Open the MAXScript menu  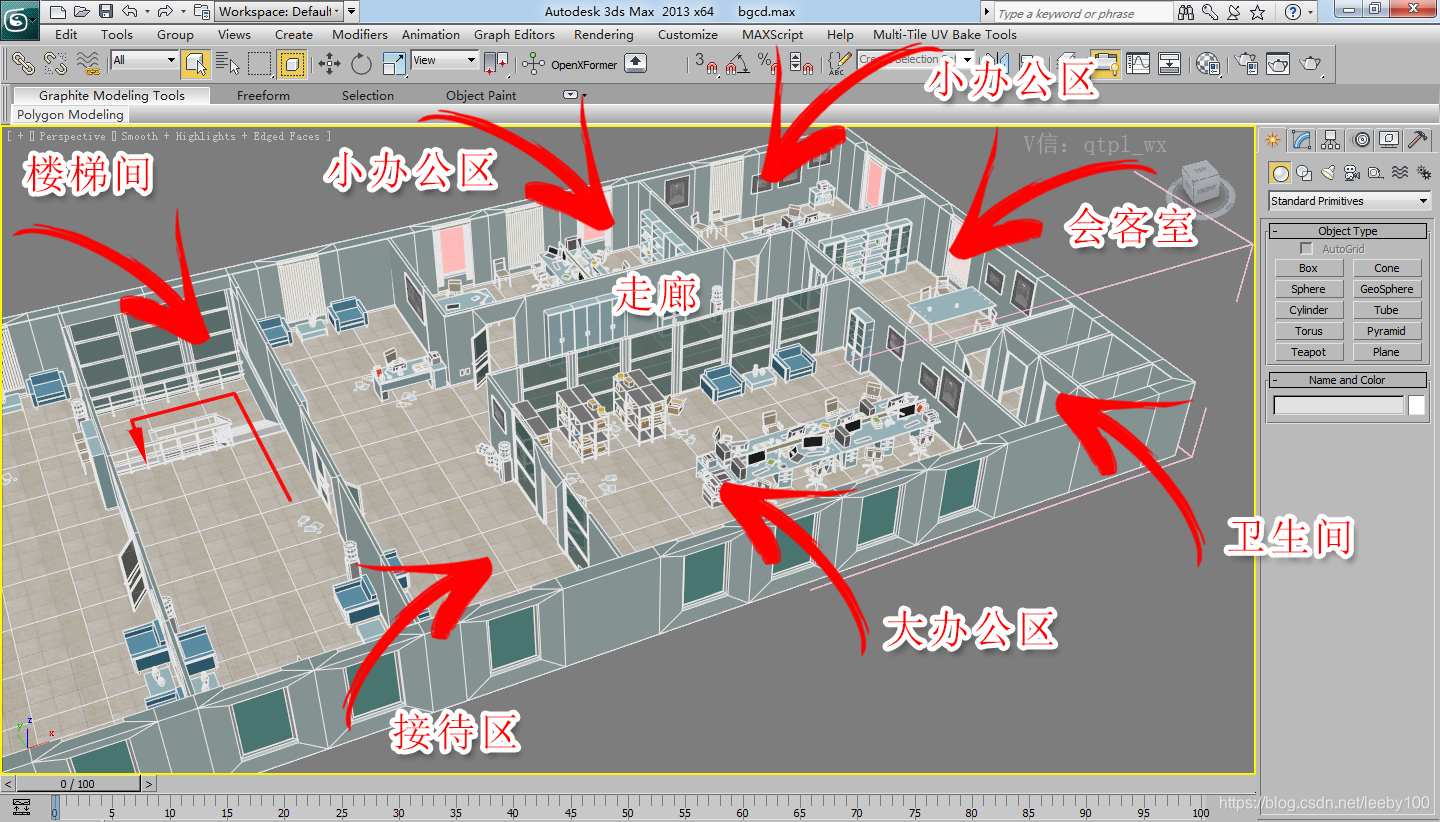[x=772, y=34]
